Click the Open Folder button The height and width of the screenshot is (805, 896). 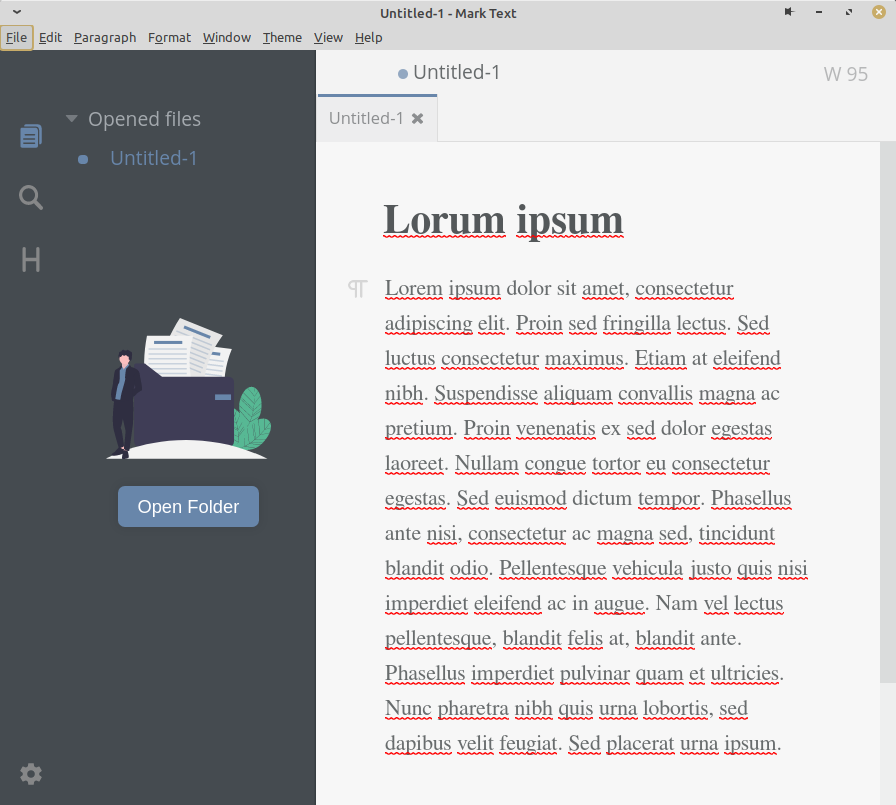click(188, 506)
